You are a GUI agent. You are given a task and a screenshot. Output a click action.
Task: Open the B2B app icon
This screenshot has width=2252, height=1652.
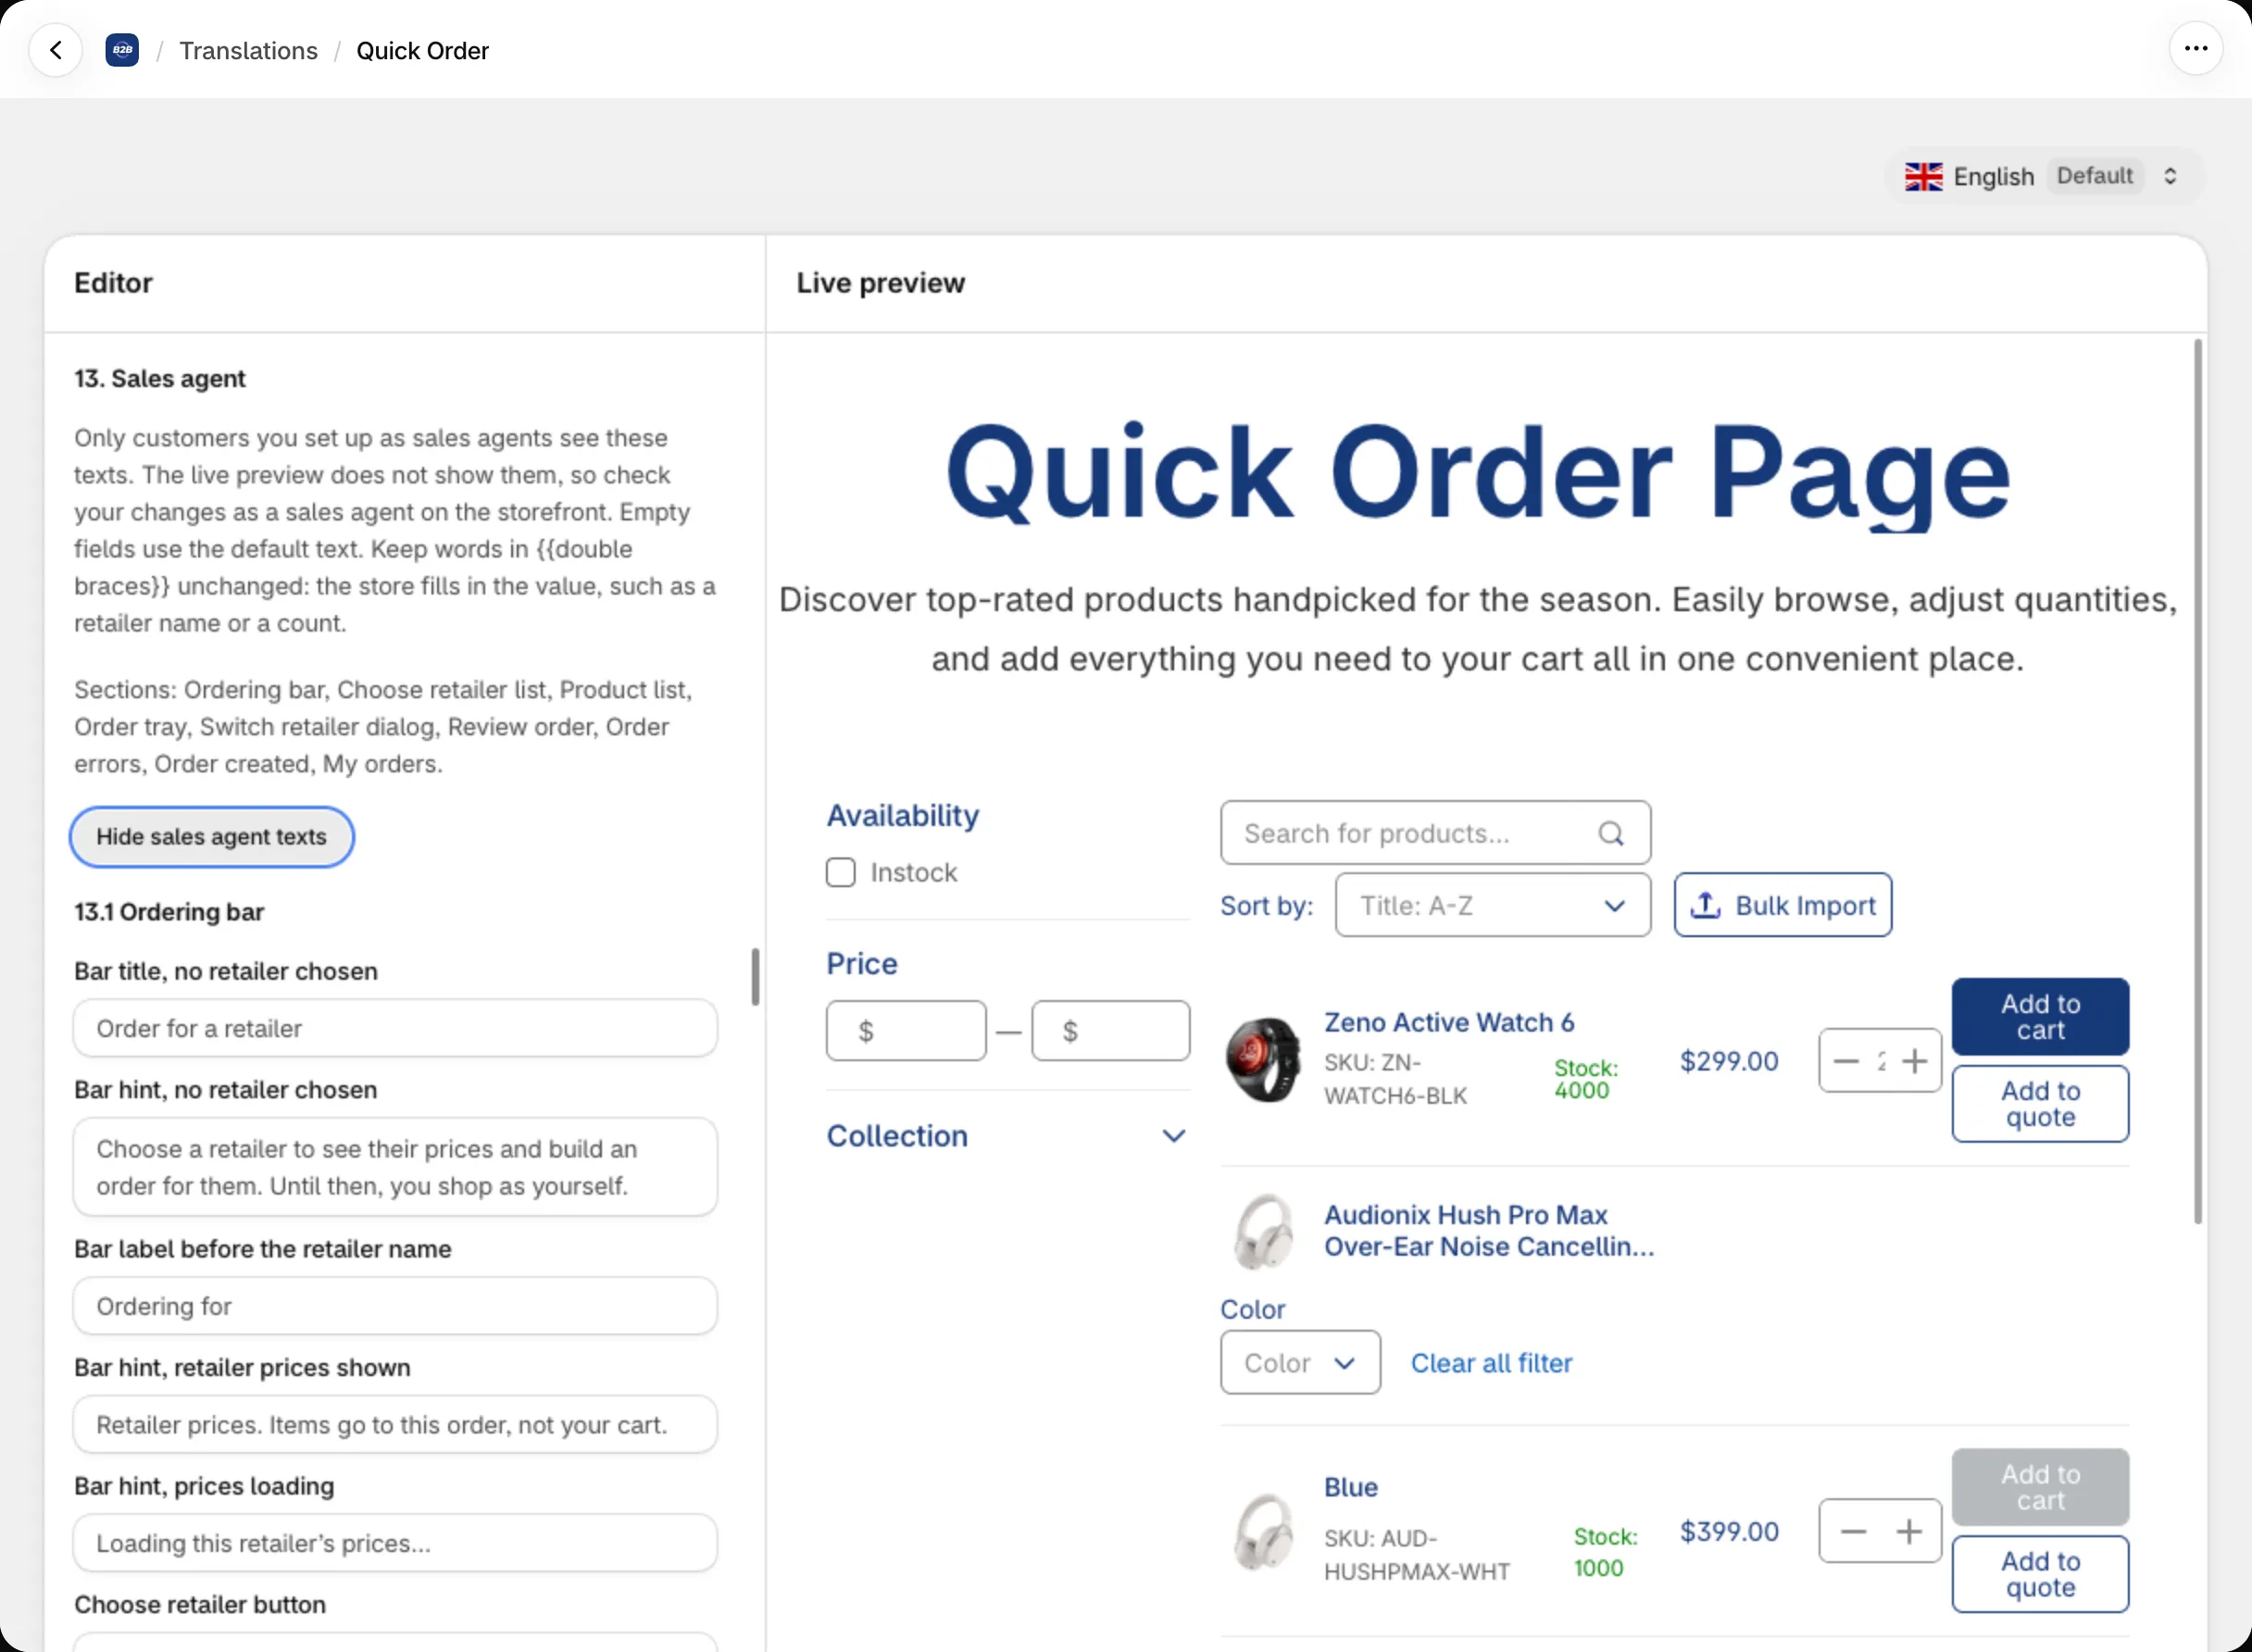click(122, 50)
